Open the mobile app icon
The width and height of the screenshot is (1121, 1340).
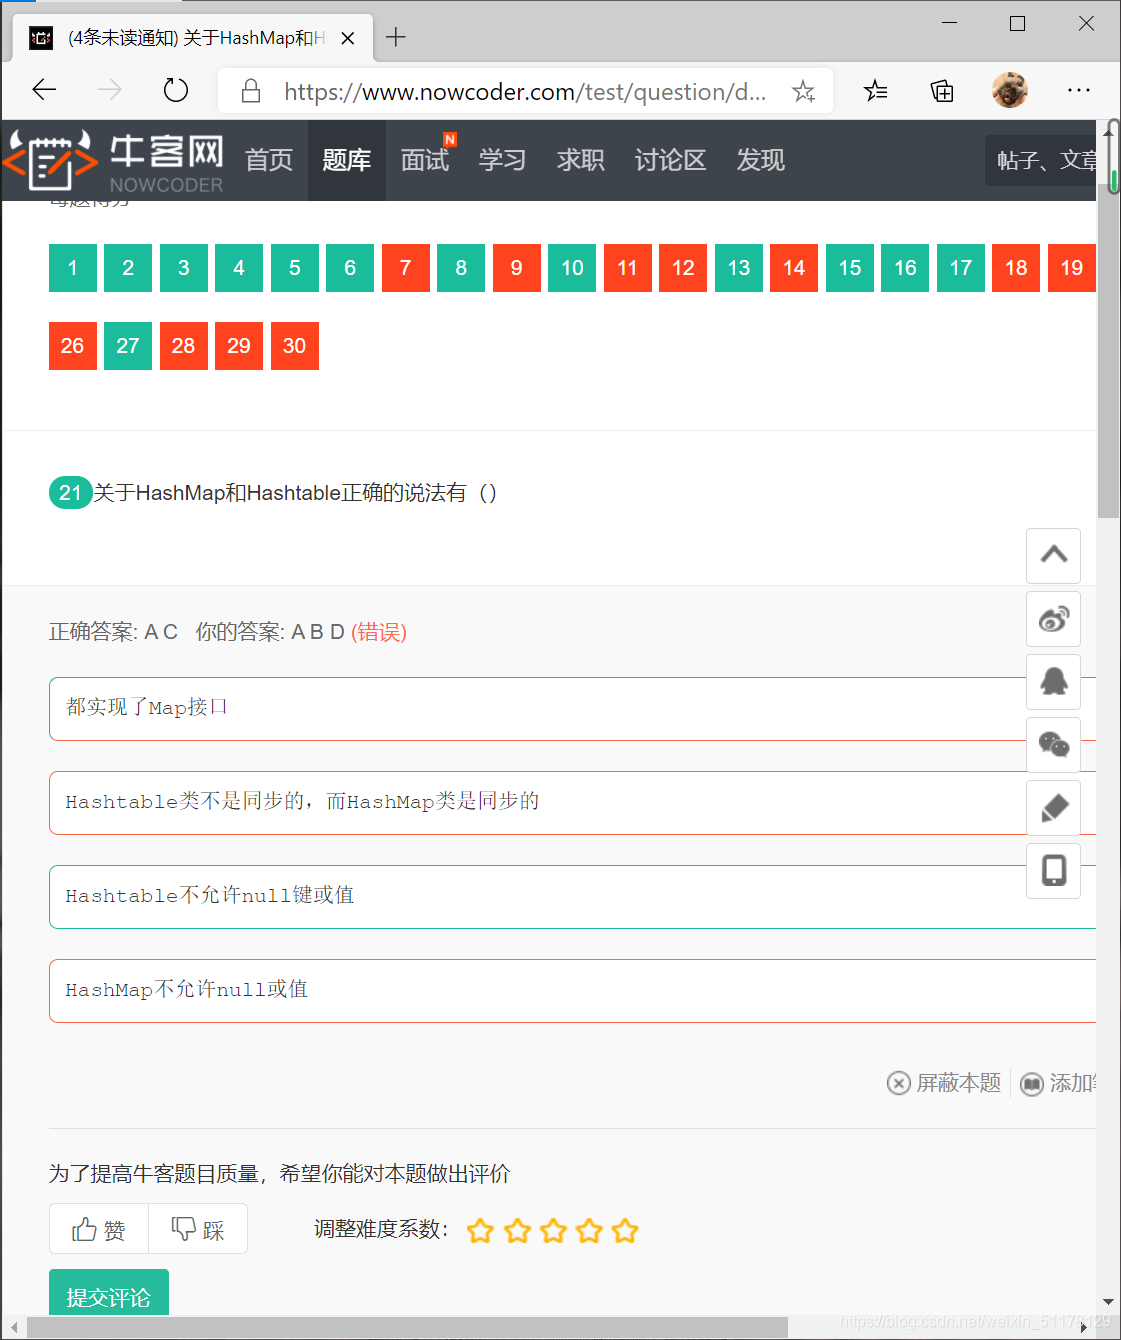point(1054,871)
